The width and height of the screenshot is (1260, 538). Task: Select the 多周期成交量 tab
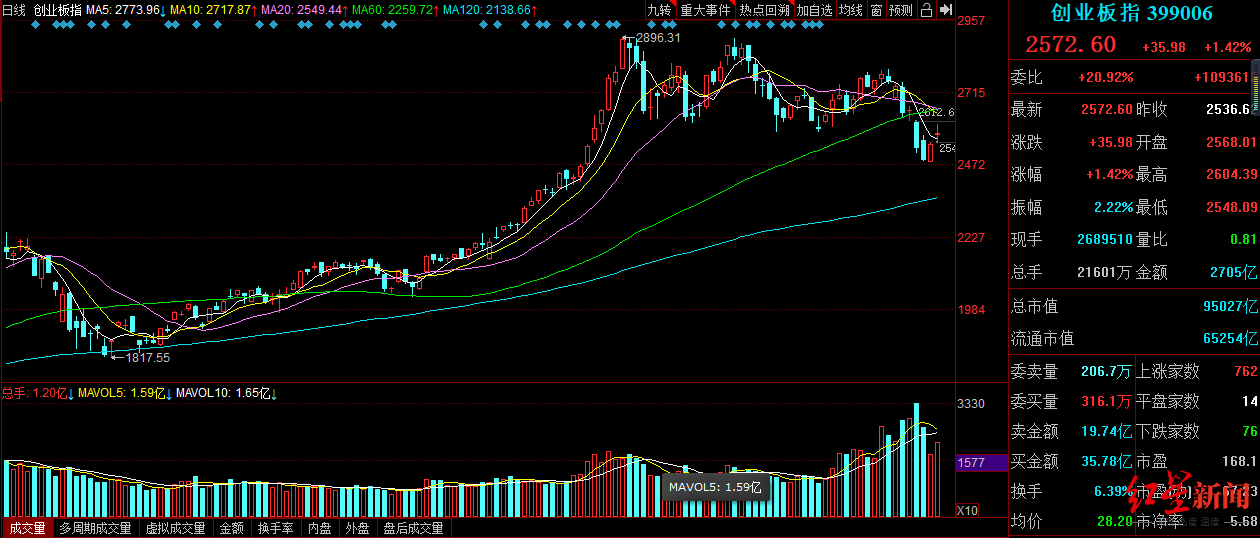(x=96, y=528)
